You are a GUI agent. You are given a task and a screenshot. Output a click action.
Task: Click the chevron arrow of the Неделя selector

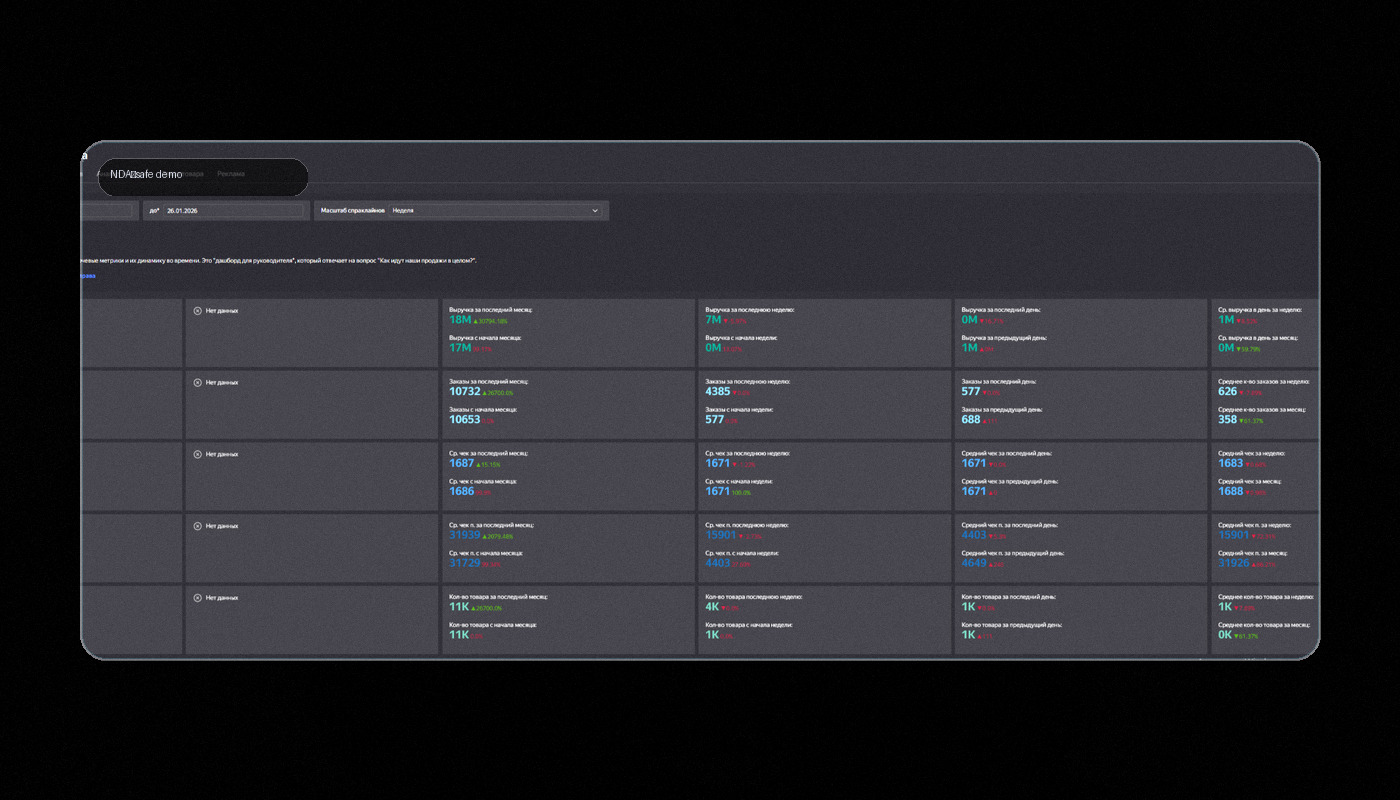pos(595,211)
